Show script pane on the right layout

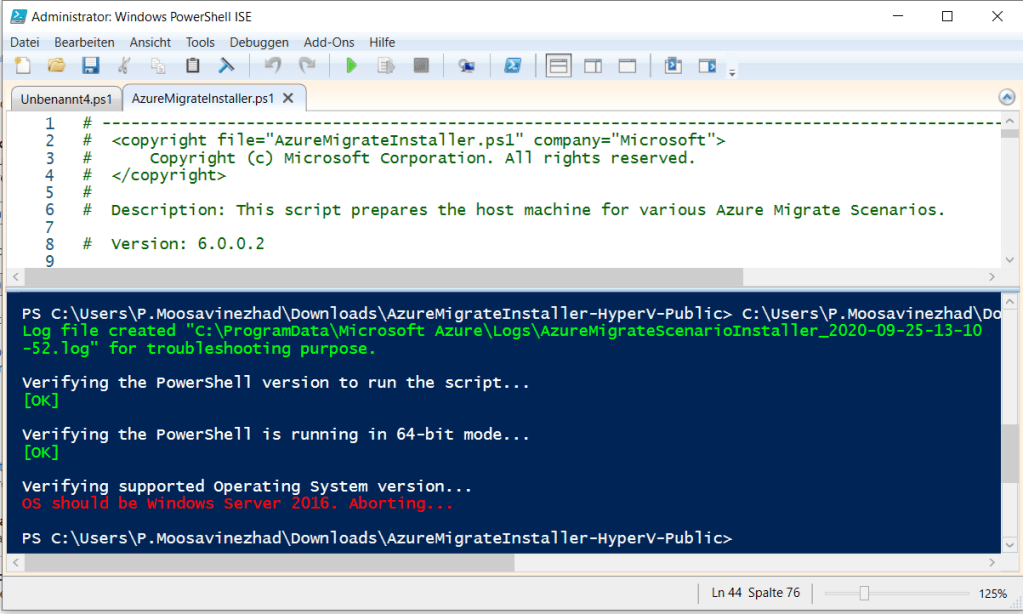(x=593, y=66)
